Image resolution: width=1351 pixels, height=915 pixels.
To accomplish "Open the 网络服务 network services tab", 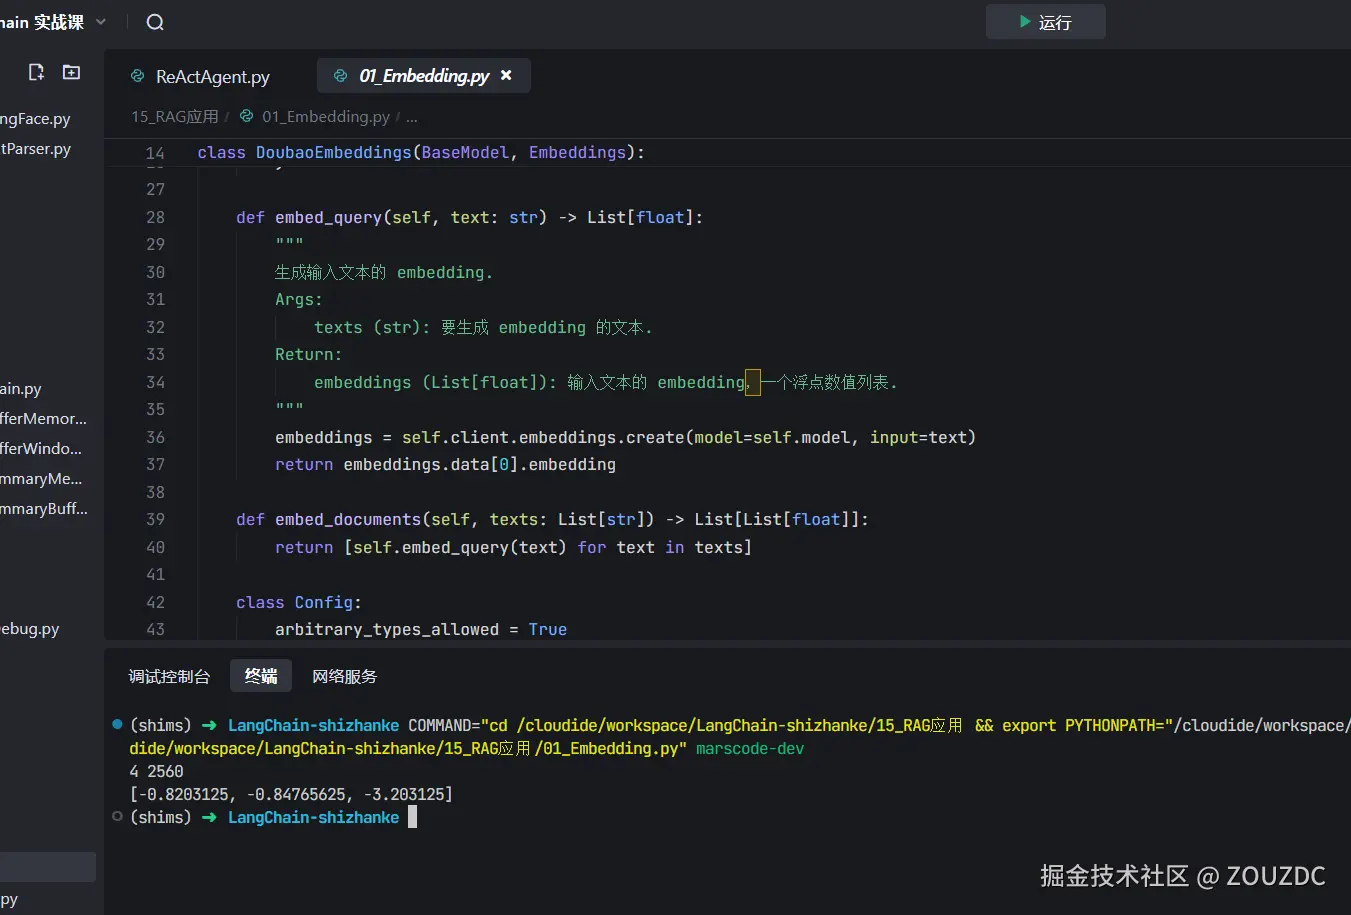I will coord(344,676).
